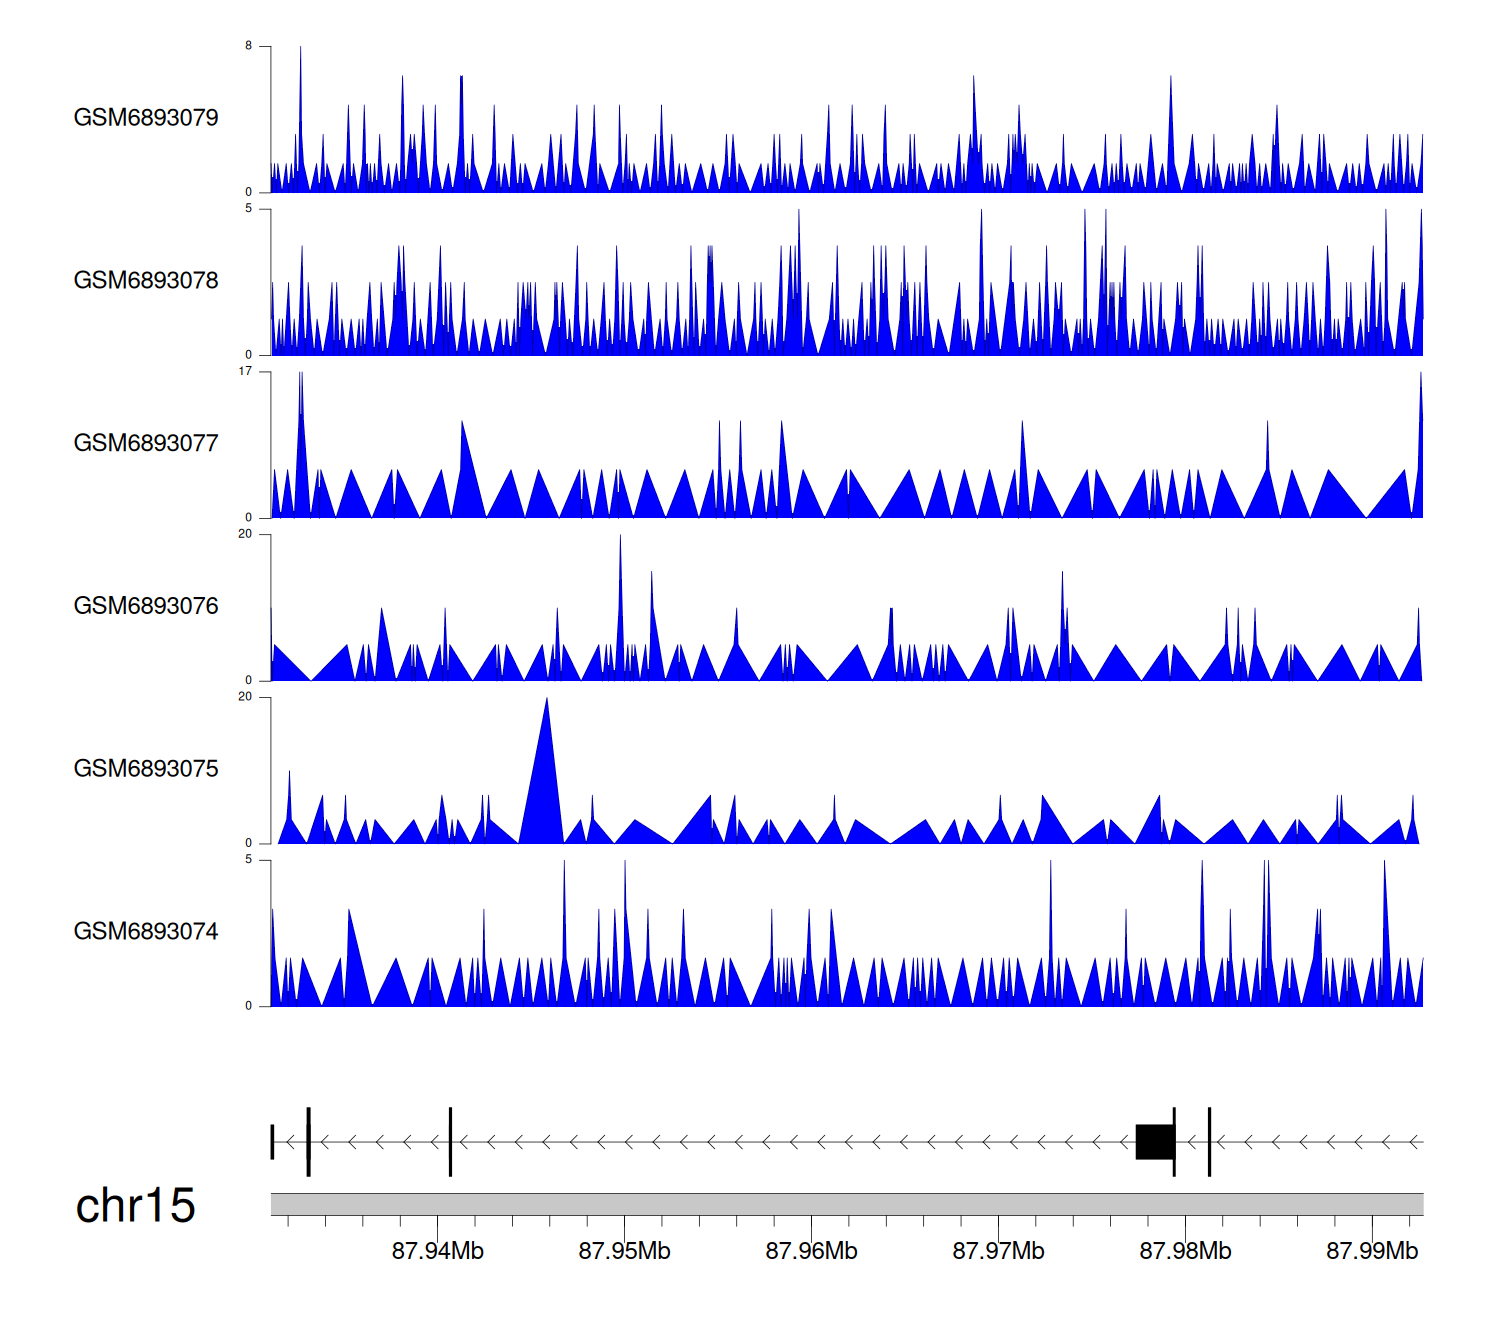
Task: Select the 87.97Mb coordinate label
Action: (998, 1251)
